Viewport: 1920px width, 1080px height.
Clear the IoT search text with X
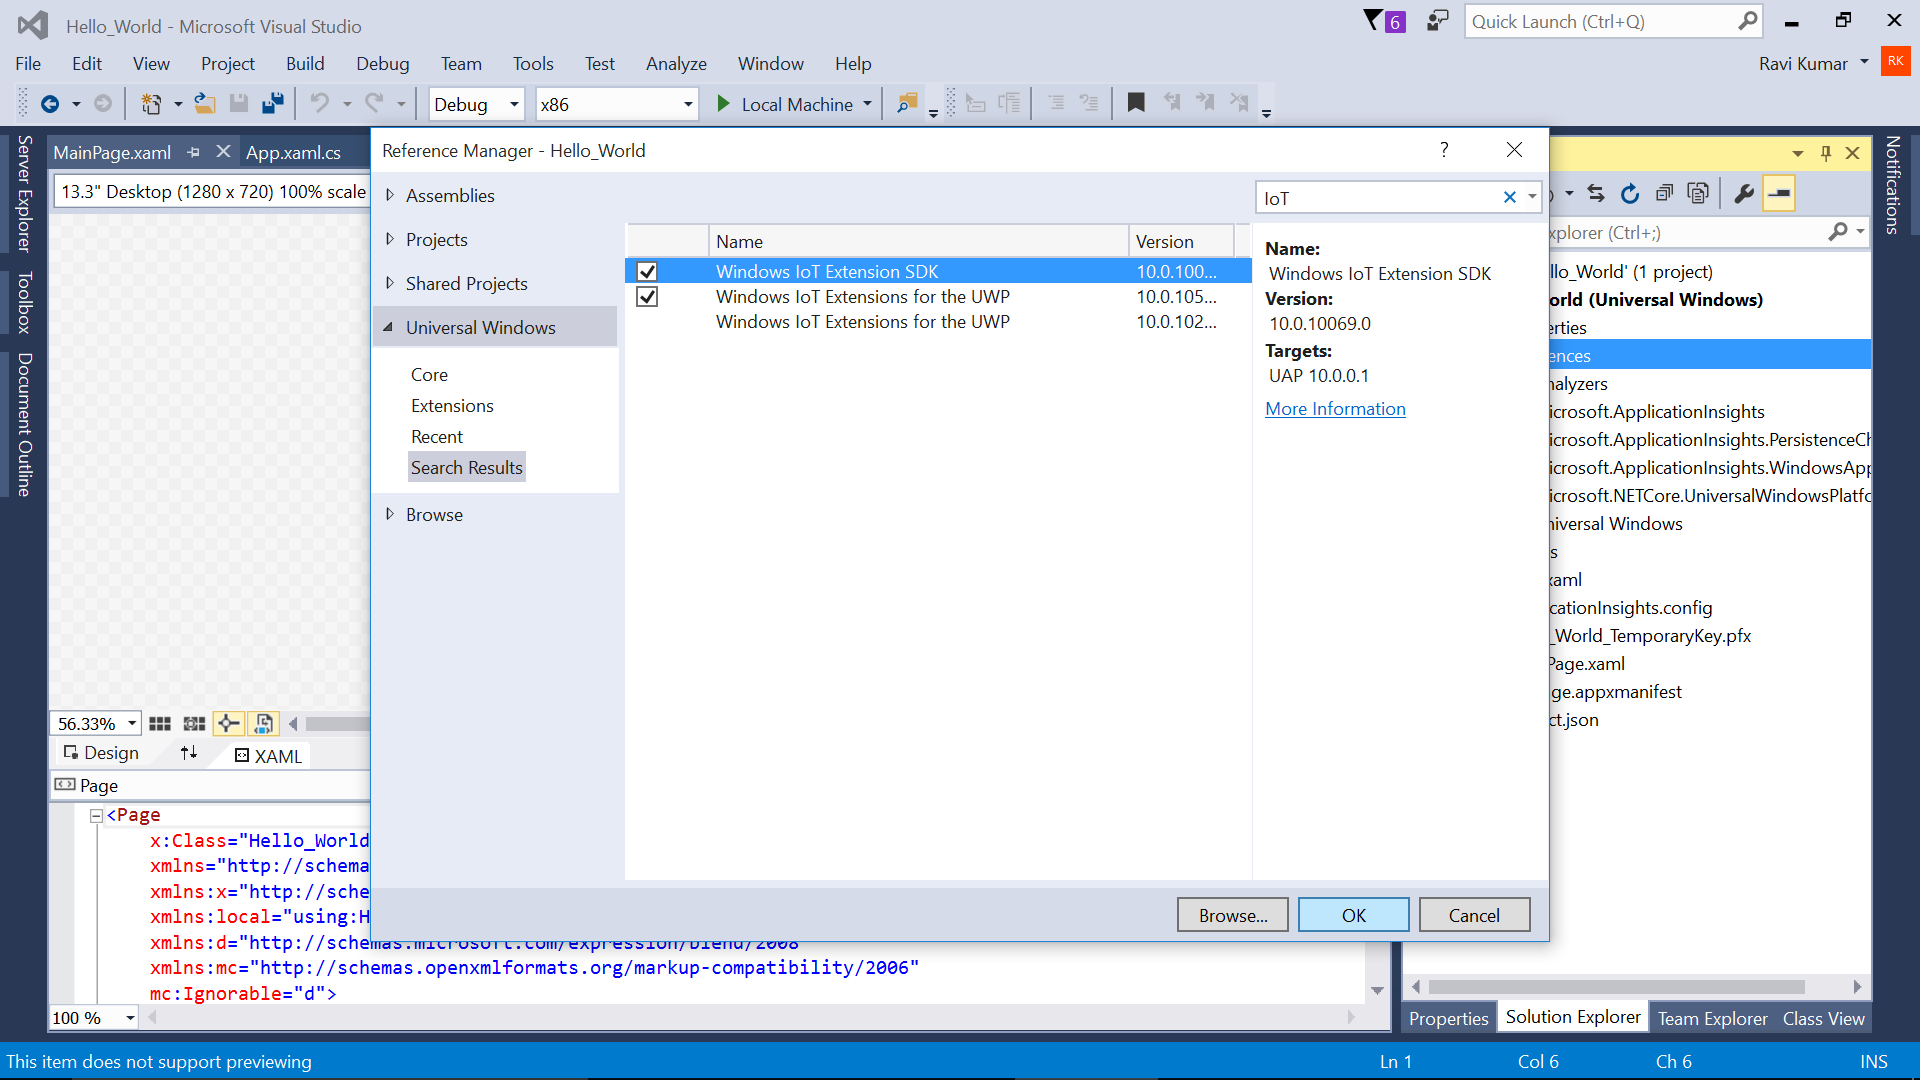(1510, 197)
